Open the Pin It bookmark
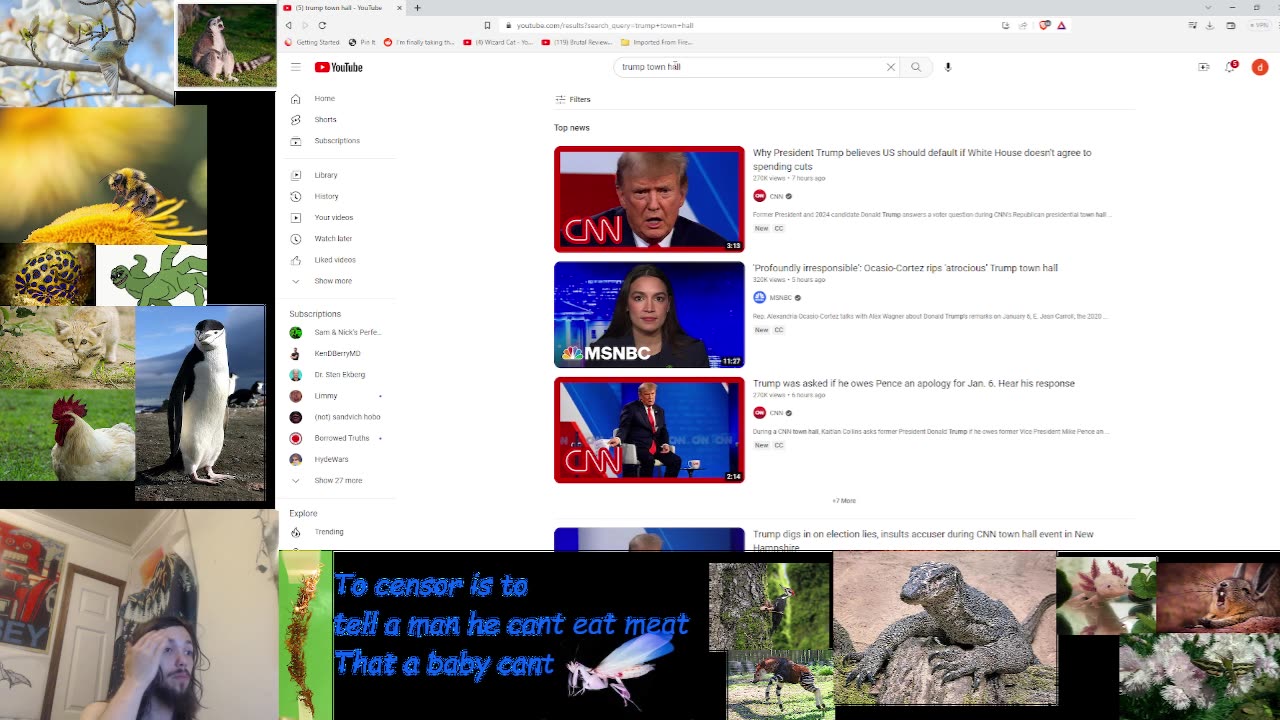The image size is (1280, 720). (x=362, y=42)
